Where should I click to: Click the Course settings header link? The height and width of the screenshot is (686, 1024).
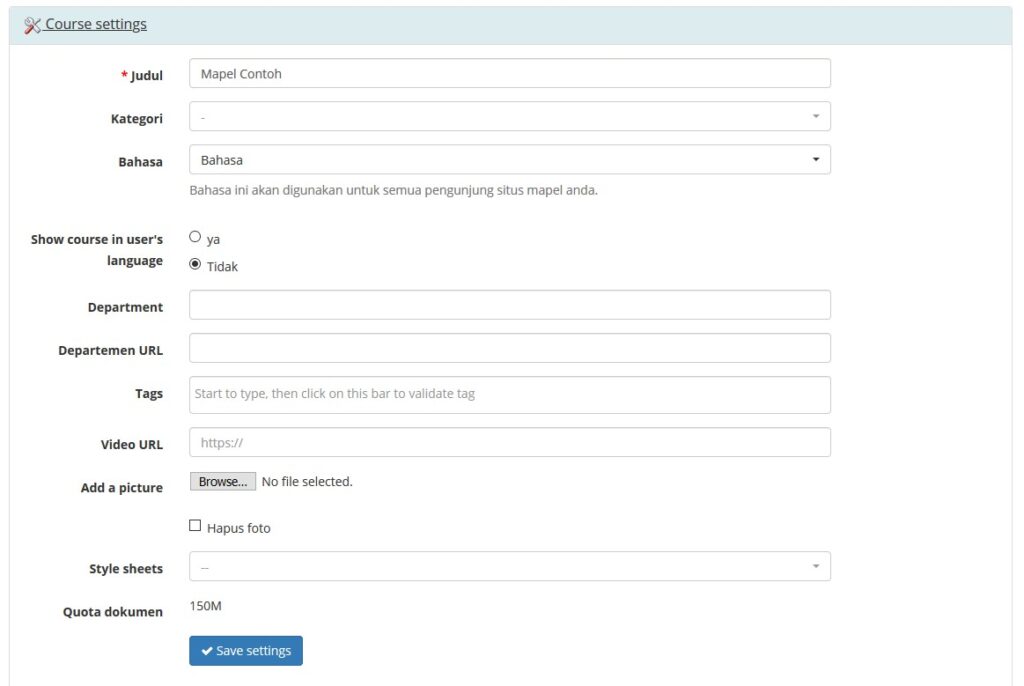(96, 24)
